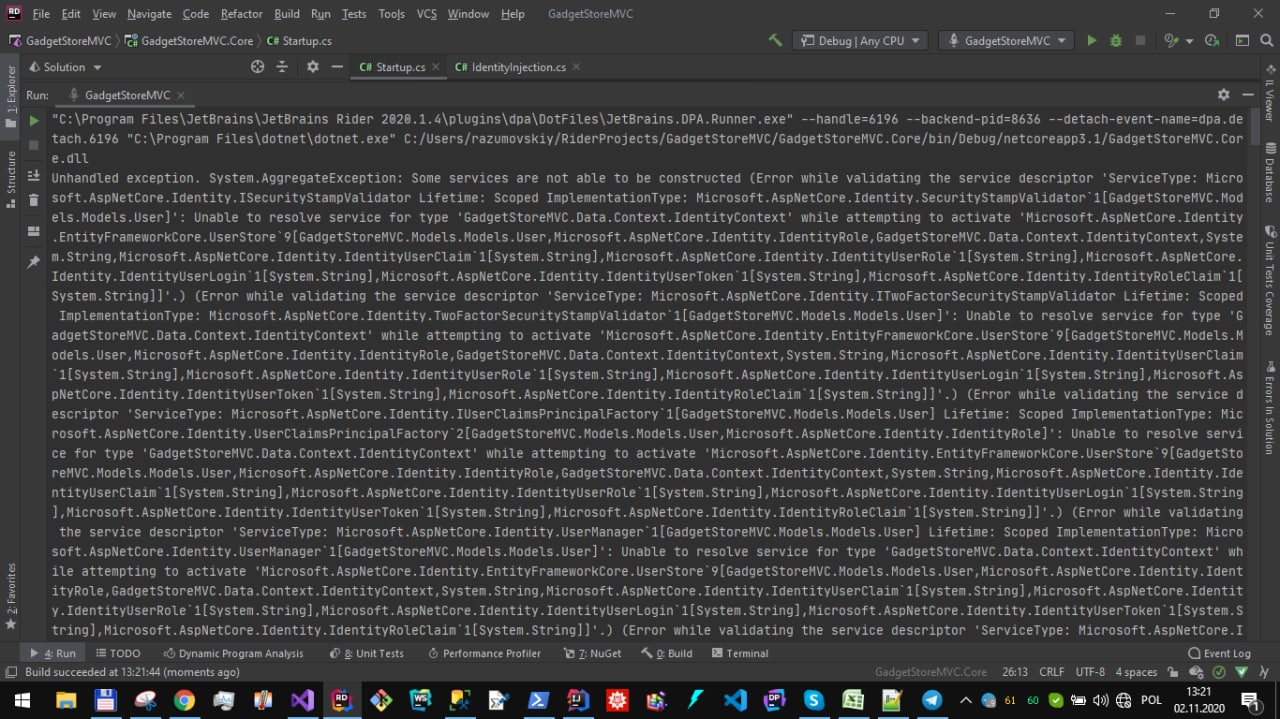Click the locate-file crosshair icon in Solution panel
The width and height of the screenshot is (1280, 719).
coord(257,67)
